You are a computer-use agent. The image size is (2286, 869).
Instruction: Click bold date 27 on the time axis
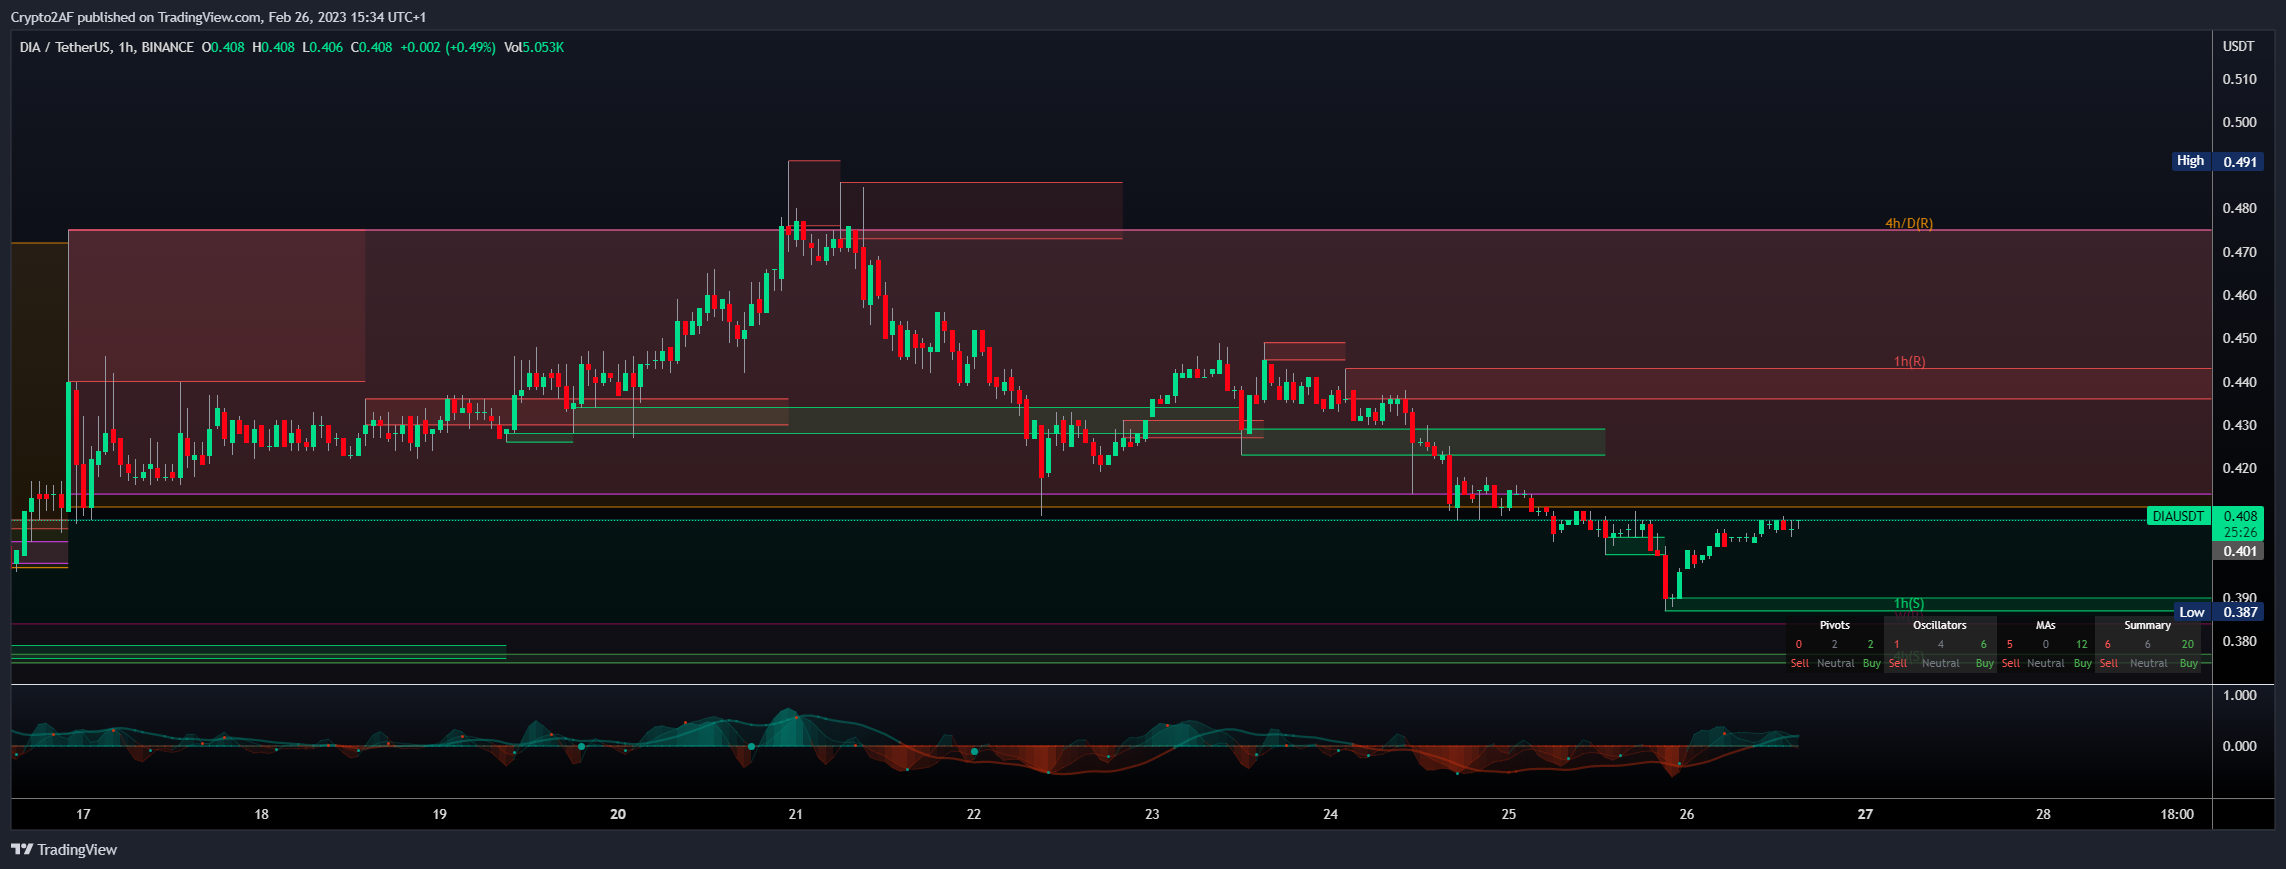[1865, 814]
